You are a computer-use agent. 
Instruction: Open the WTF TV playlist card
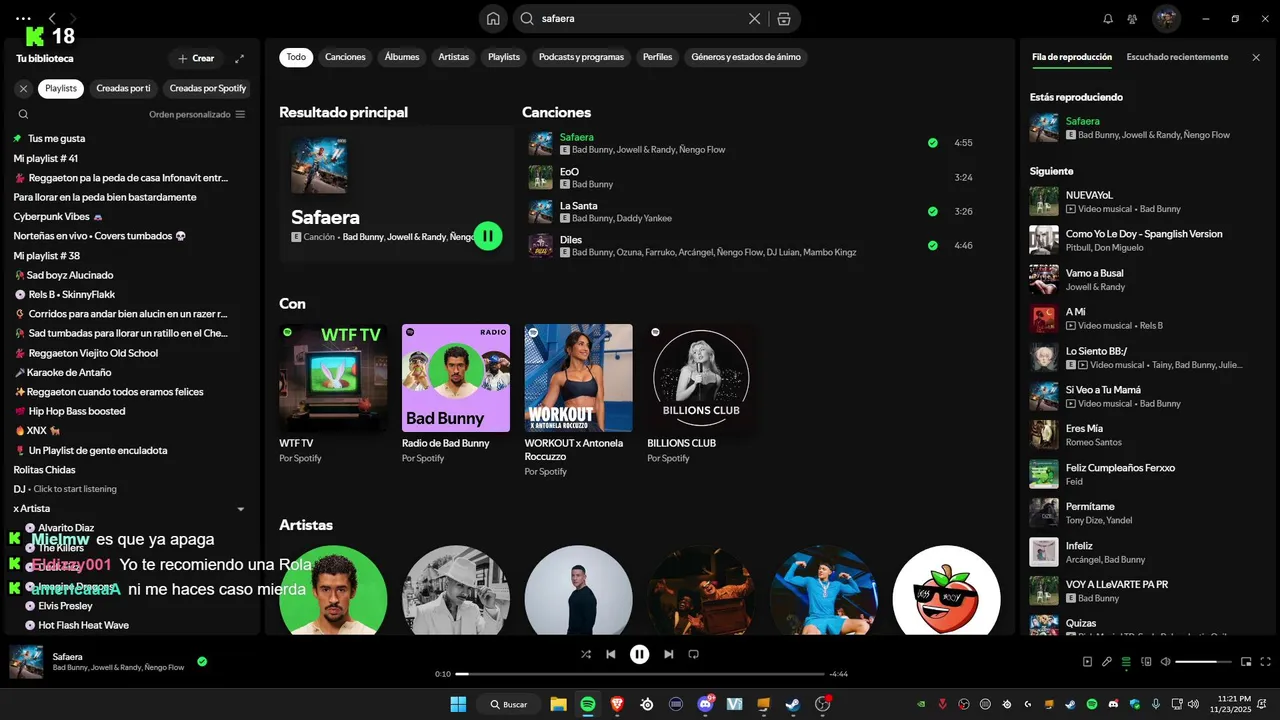[x=333, y=394]
